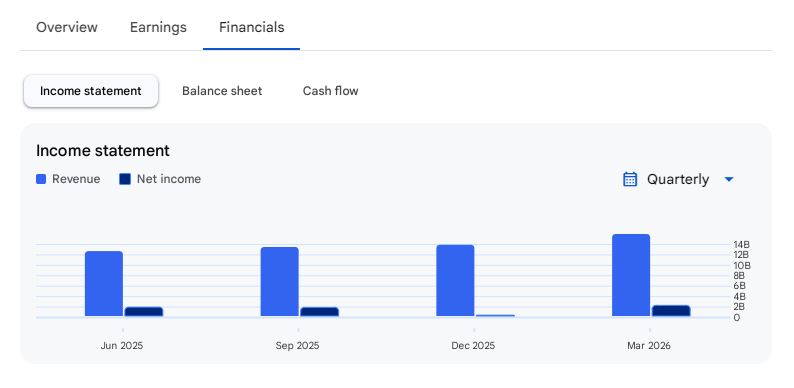Click the Net income legend label
Screen dimensions: 794x388
[169, 179]
